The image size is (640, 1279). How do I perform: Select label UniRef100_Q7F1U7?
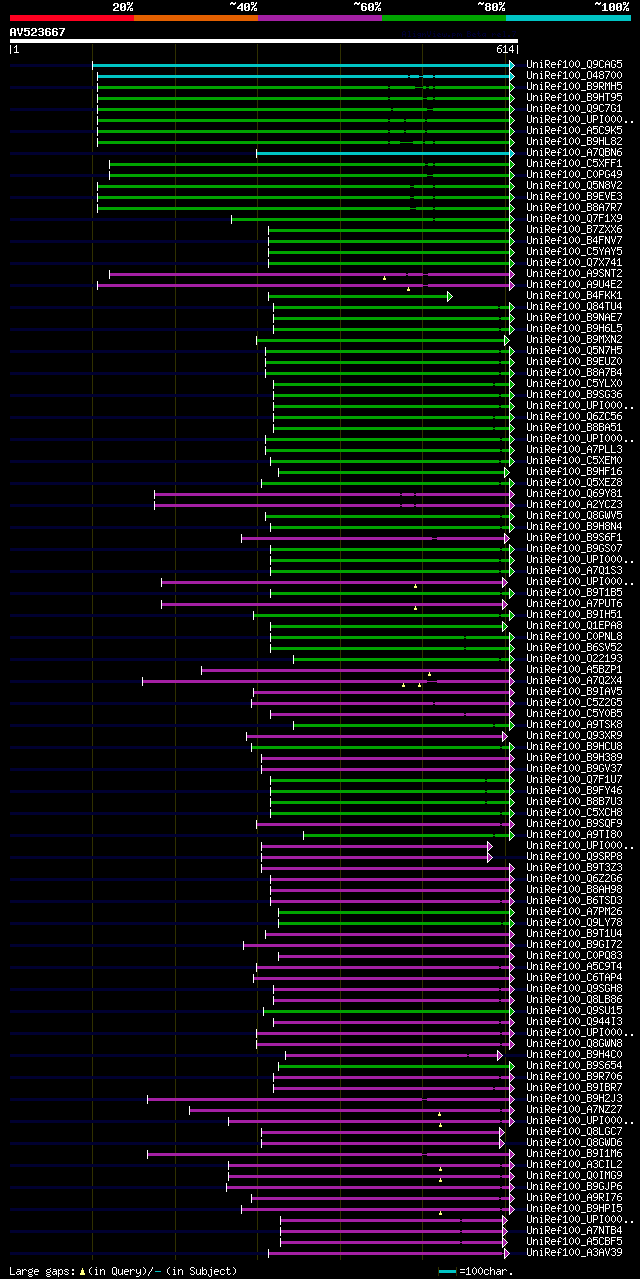tap(573, 779)
